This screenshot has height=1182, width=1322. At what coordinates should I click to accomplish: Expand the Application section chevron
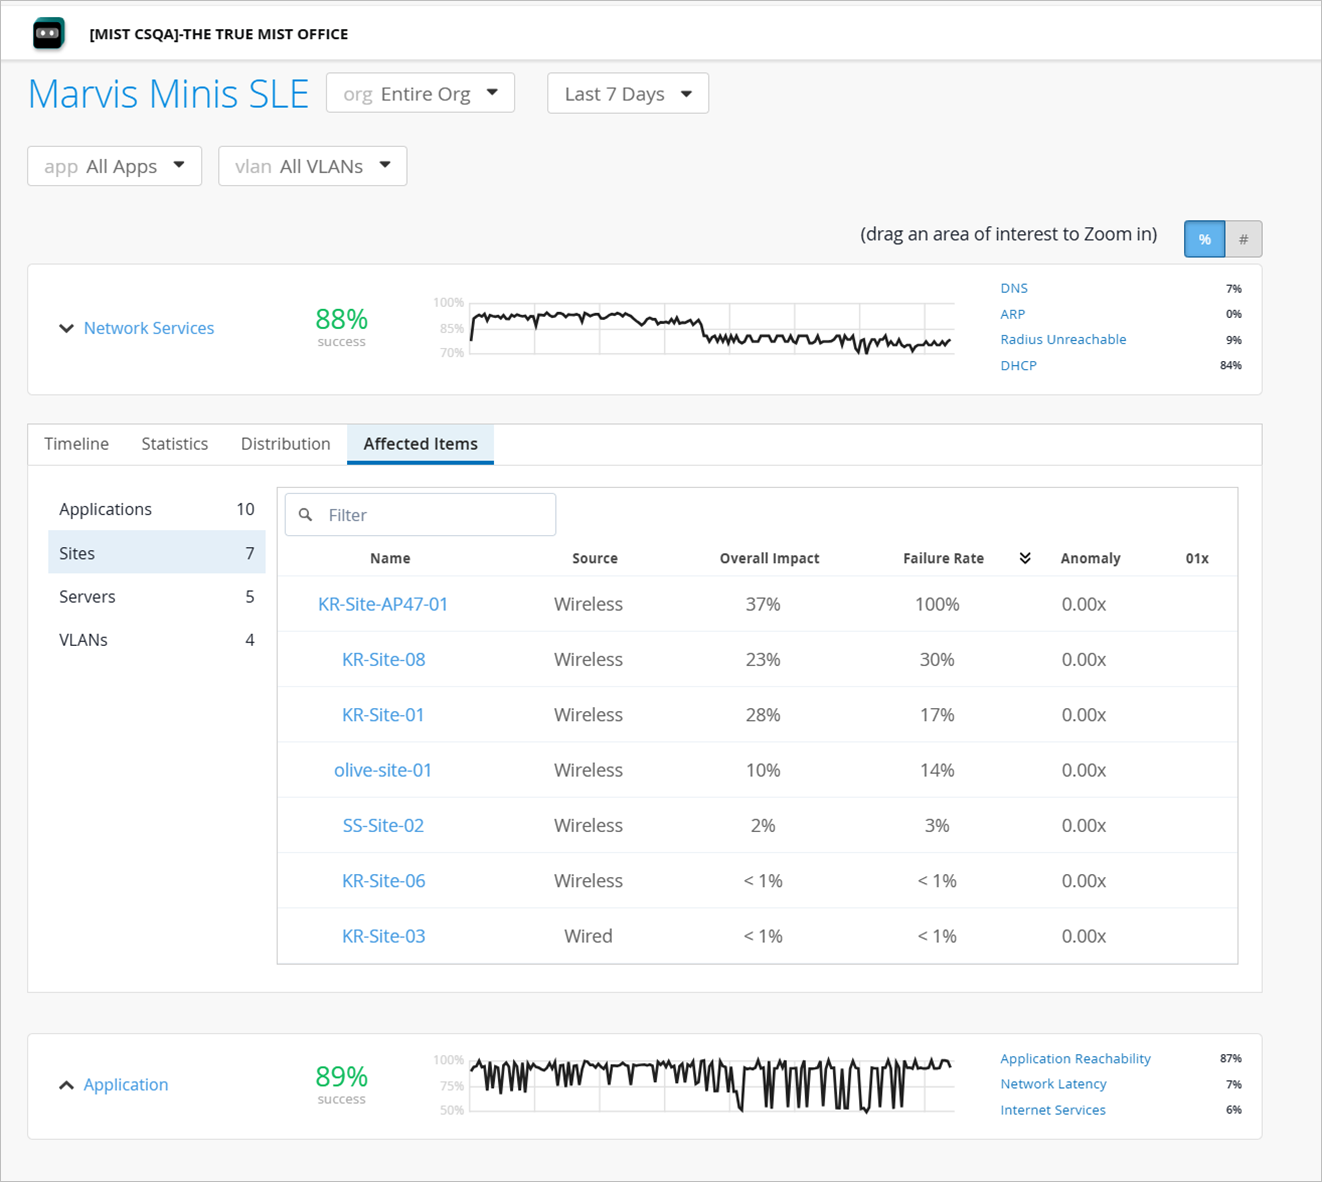coord(66,1085)
